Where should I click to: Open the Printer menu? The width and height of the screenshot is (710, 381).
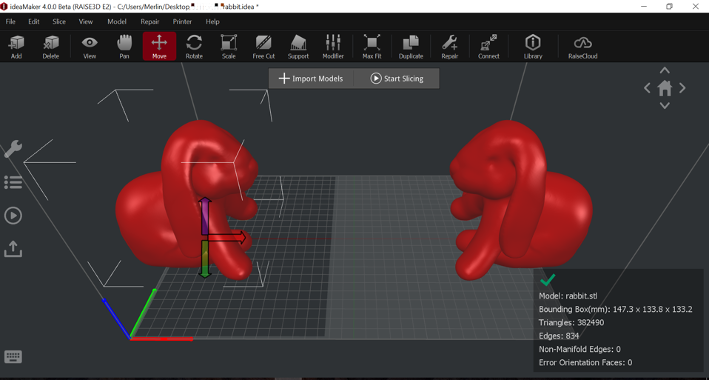coord(182,21)
